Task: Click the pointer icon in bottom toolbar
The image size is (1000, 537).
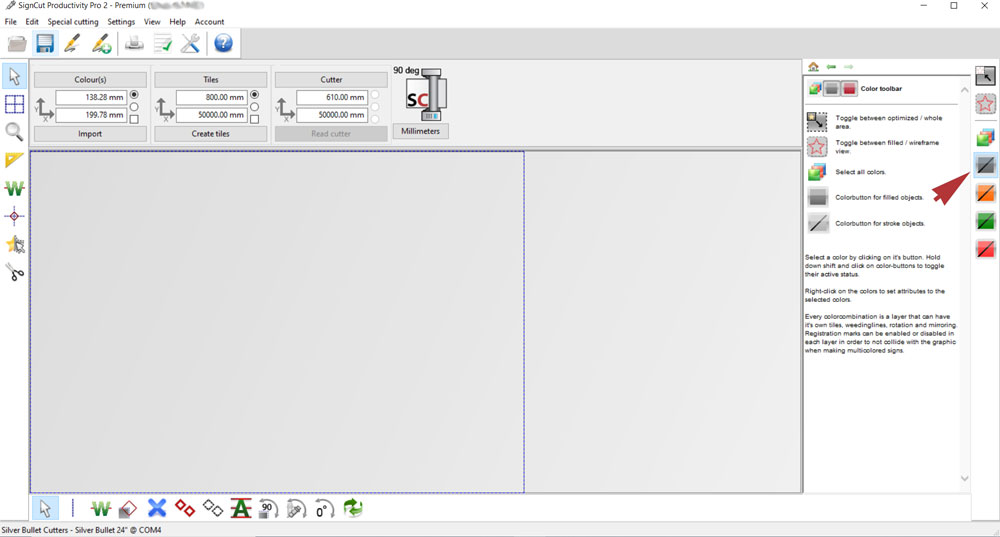Action: pos(45,508)
